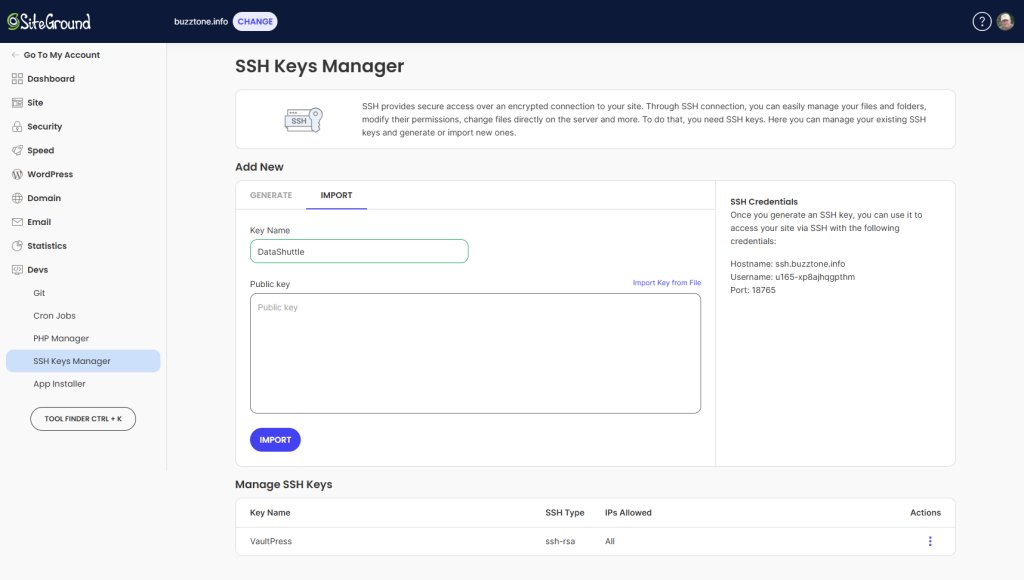Open the user profile avatar
The width and height of the screenshot is (1024, 580).
click(1005, 22)
